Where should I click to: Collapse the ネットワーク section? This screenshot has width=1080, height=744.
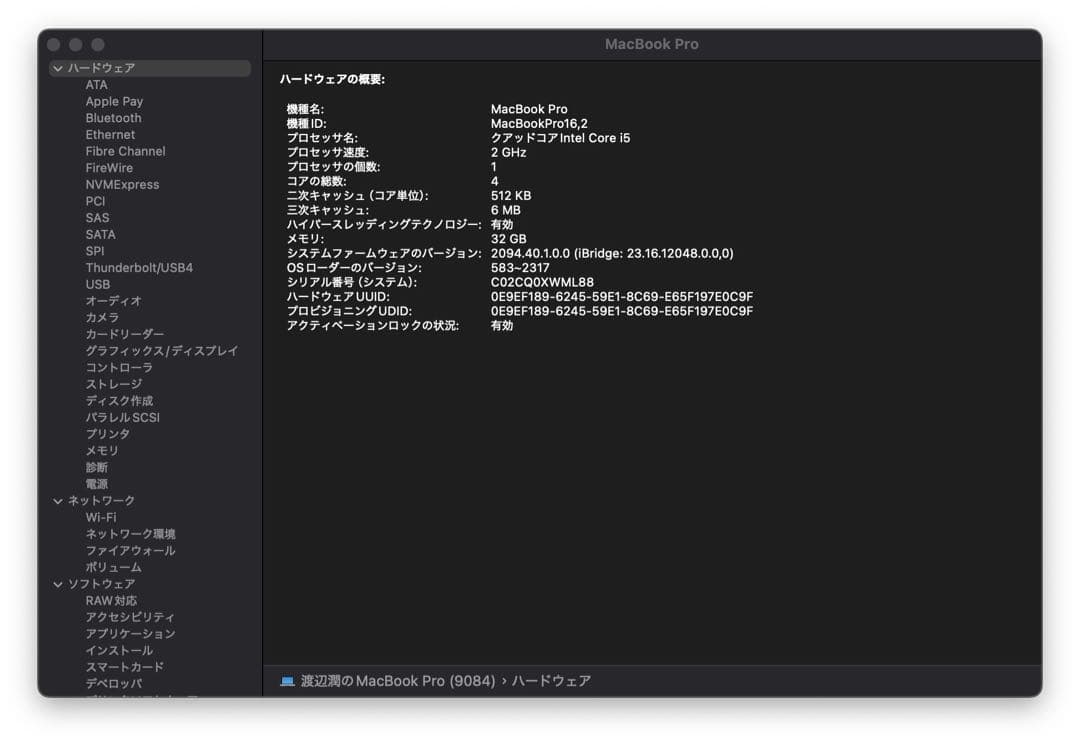point(57,500)
